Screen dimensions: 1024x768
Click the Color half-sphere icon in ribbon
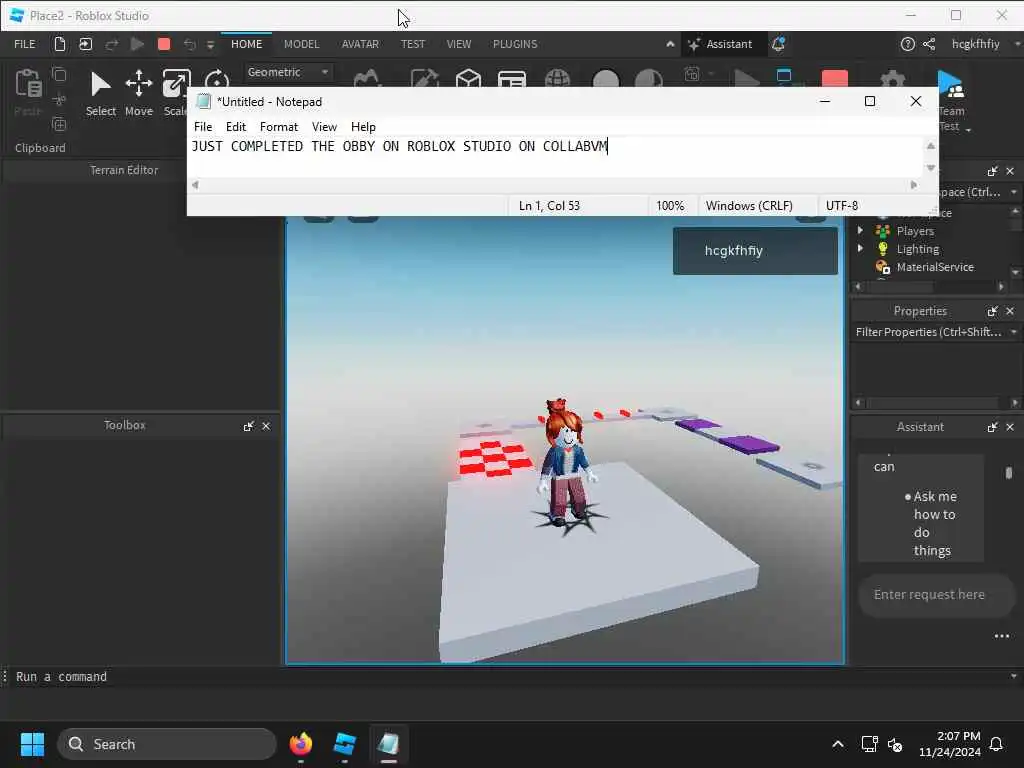pos(648,78)
